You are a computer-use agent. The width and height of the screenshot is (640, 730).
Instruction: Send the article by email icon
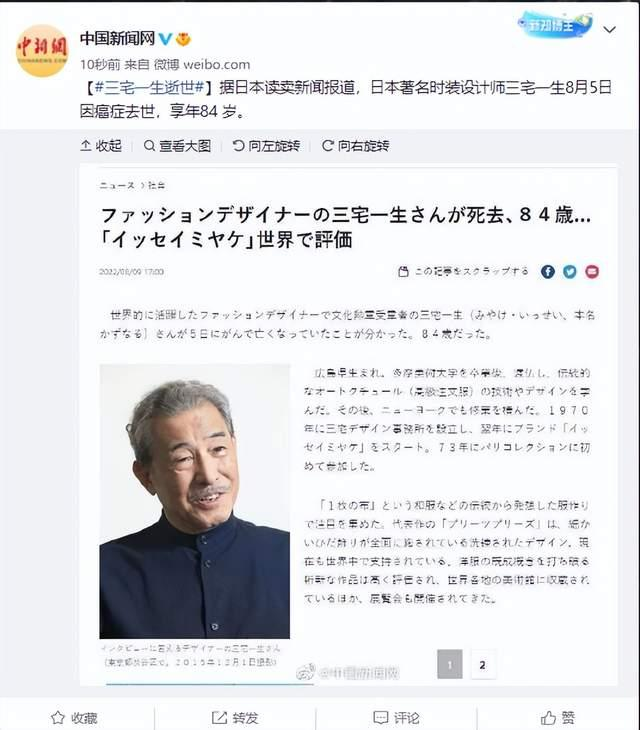592,271
